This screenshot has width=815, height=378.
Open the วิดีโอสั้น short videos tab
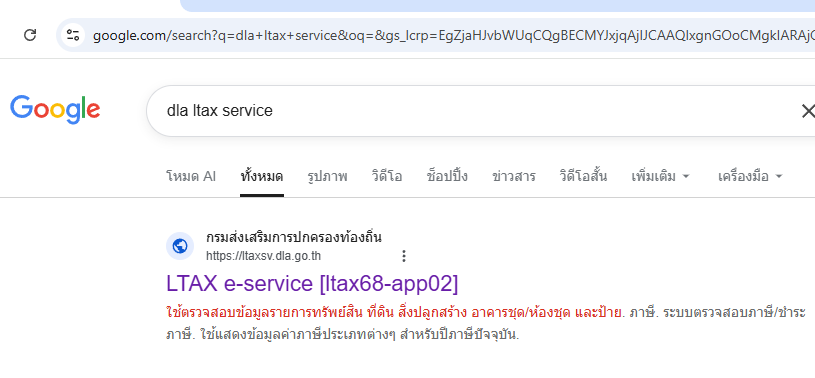[x=583, y=176]
